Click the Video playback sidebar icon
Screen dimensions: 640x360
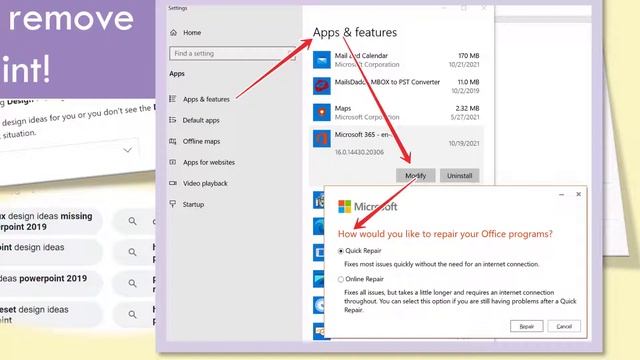point(173,183)
